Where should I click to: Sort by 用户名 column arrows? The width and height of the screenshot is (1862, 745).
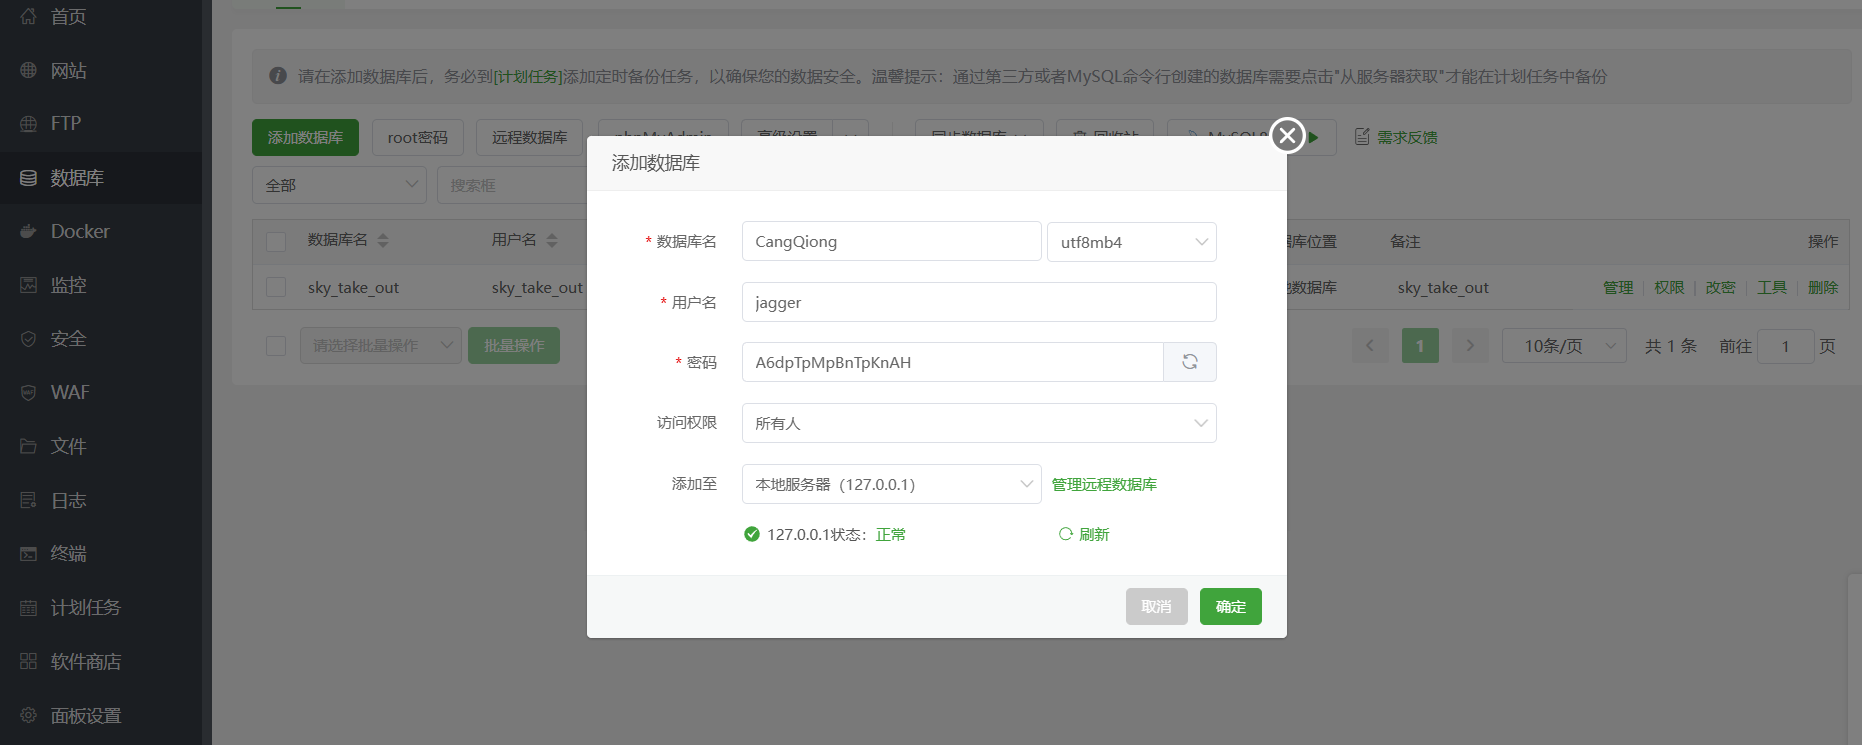pyautogui.click(x=552, y=240)
